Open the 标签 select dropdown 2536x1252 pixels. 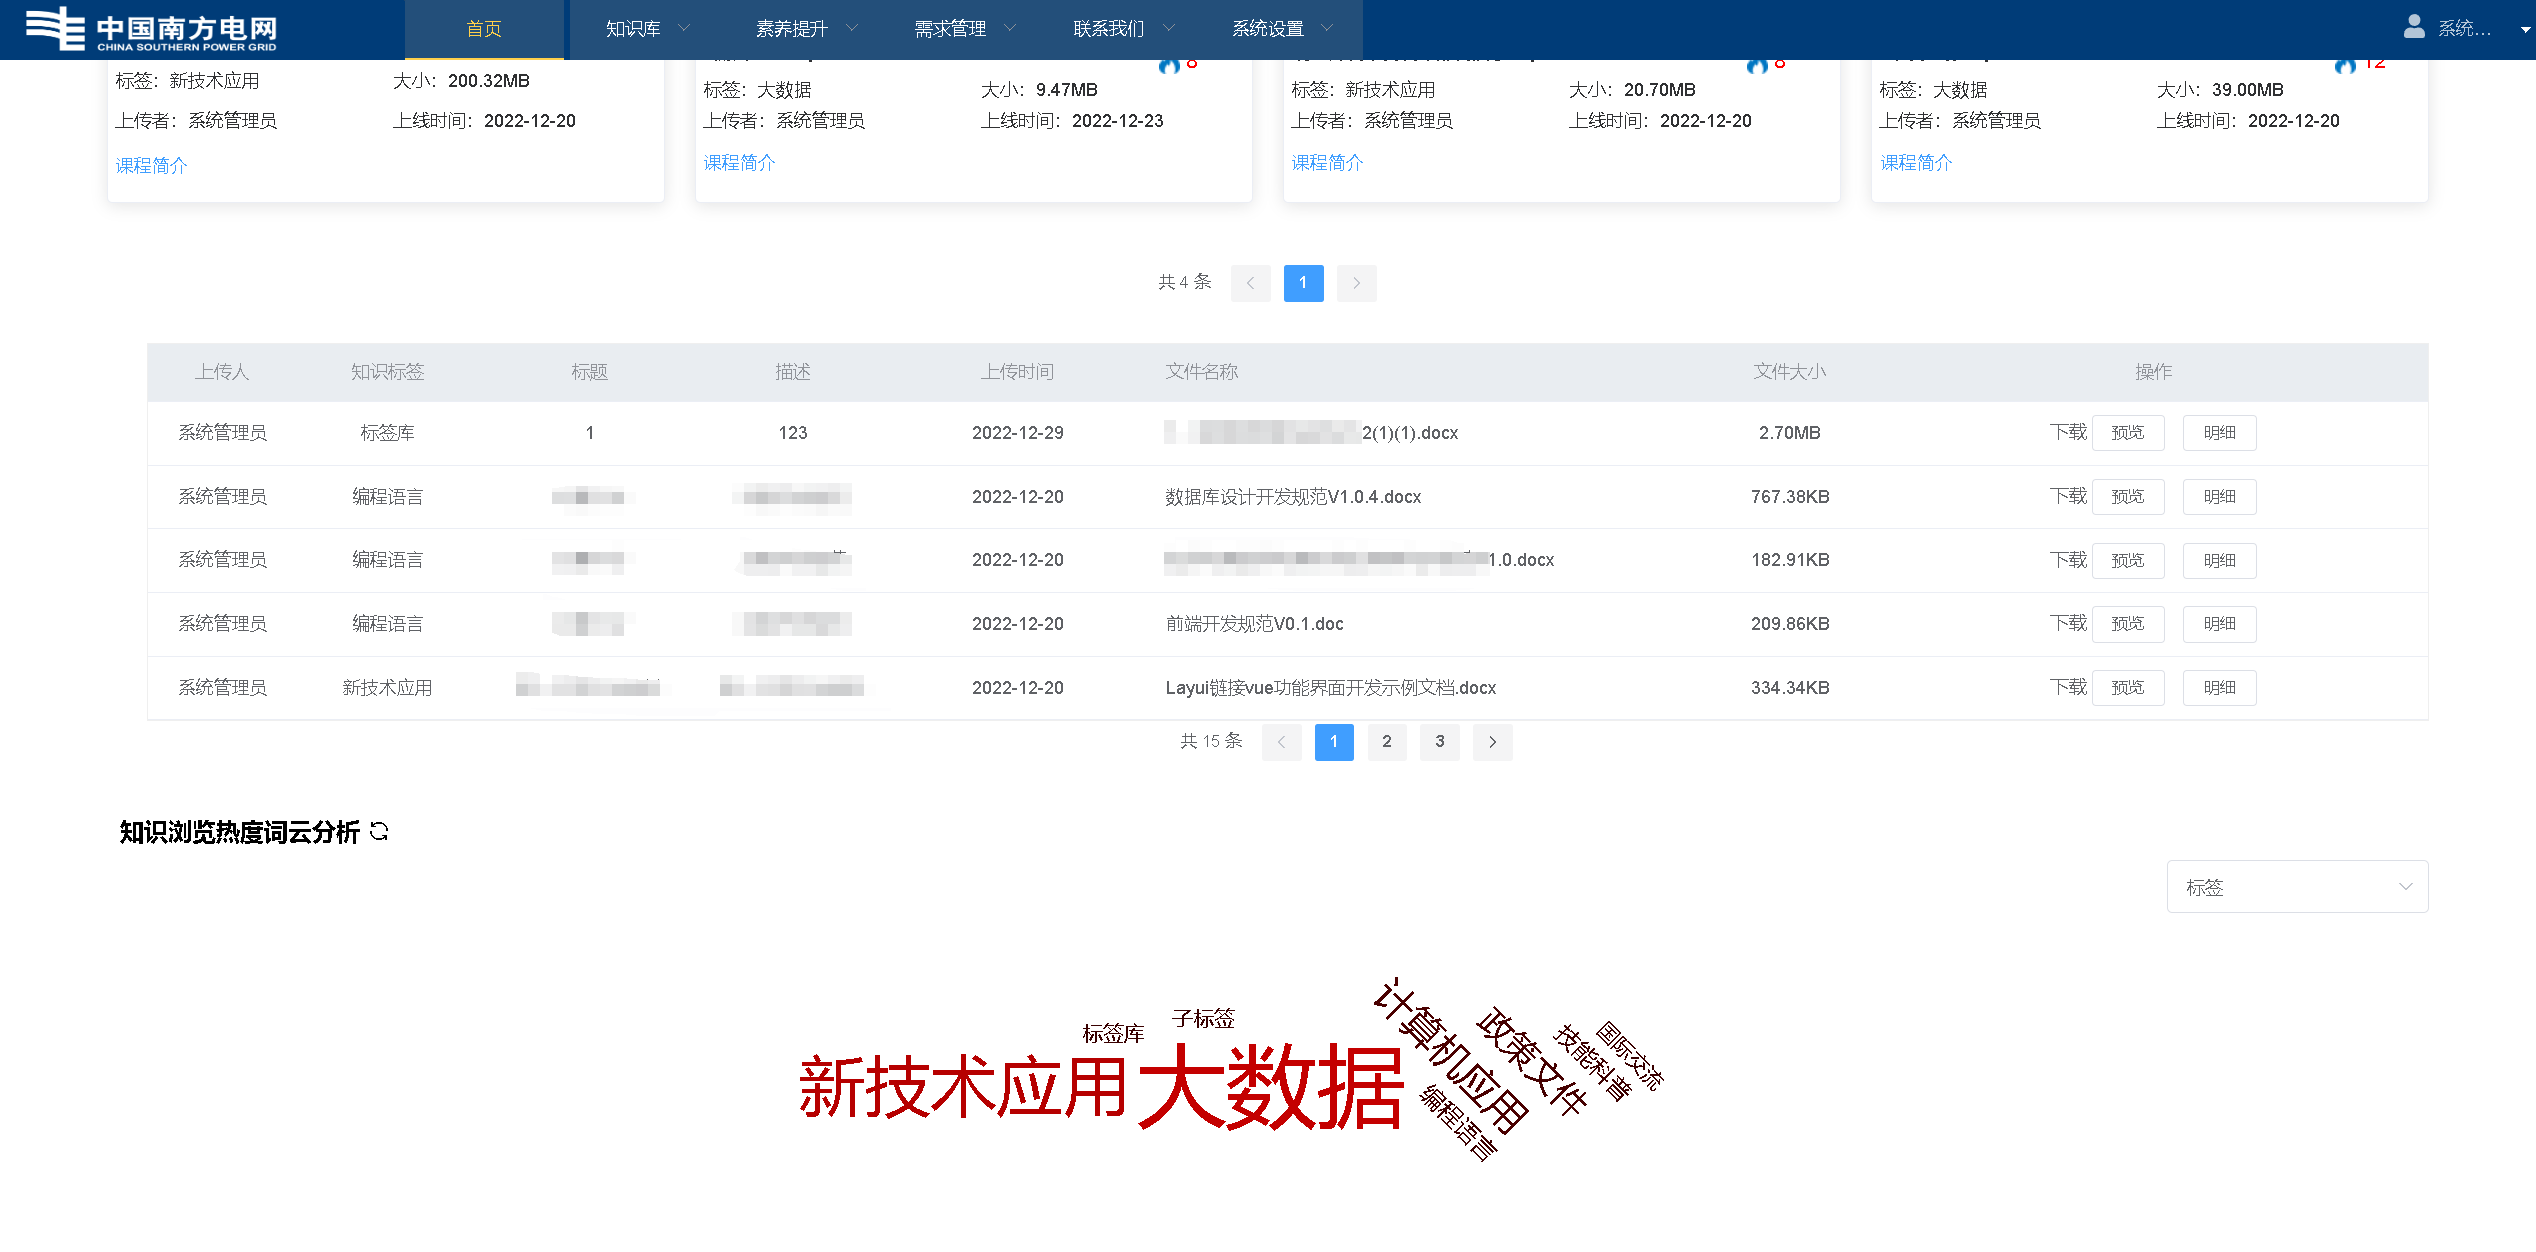point(2297,887)
